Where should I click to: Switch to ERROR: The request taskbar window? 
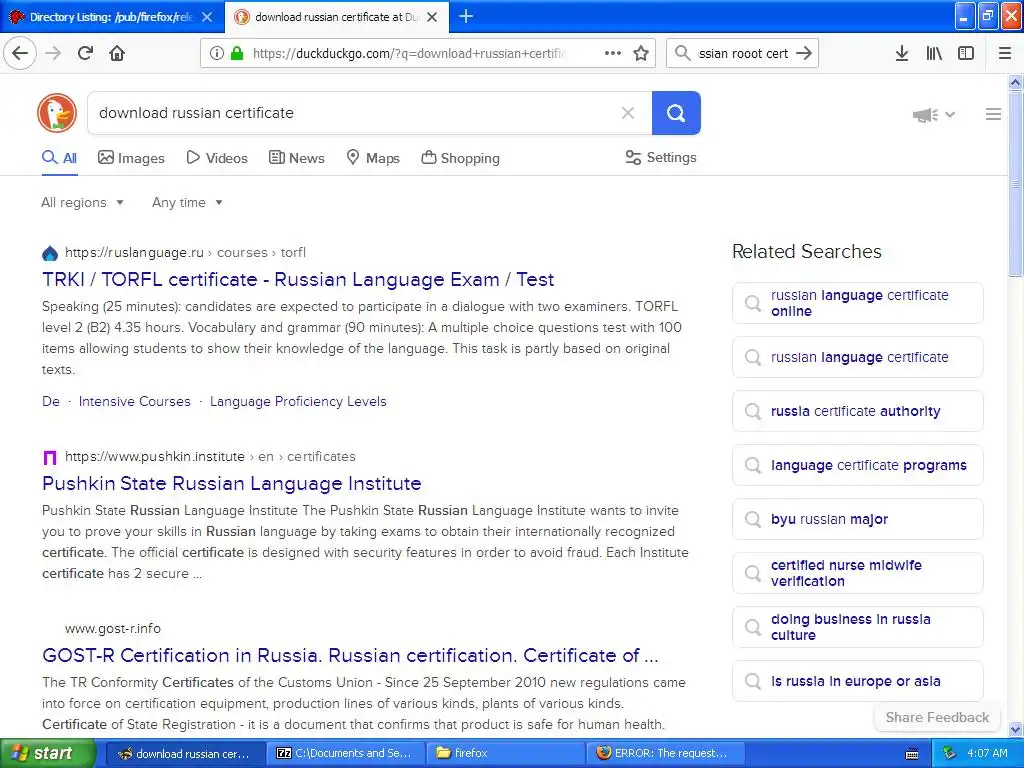click(x=664, y=754)
